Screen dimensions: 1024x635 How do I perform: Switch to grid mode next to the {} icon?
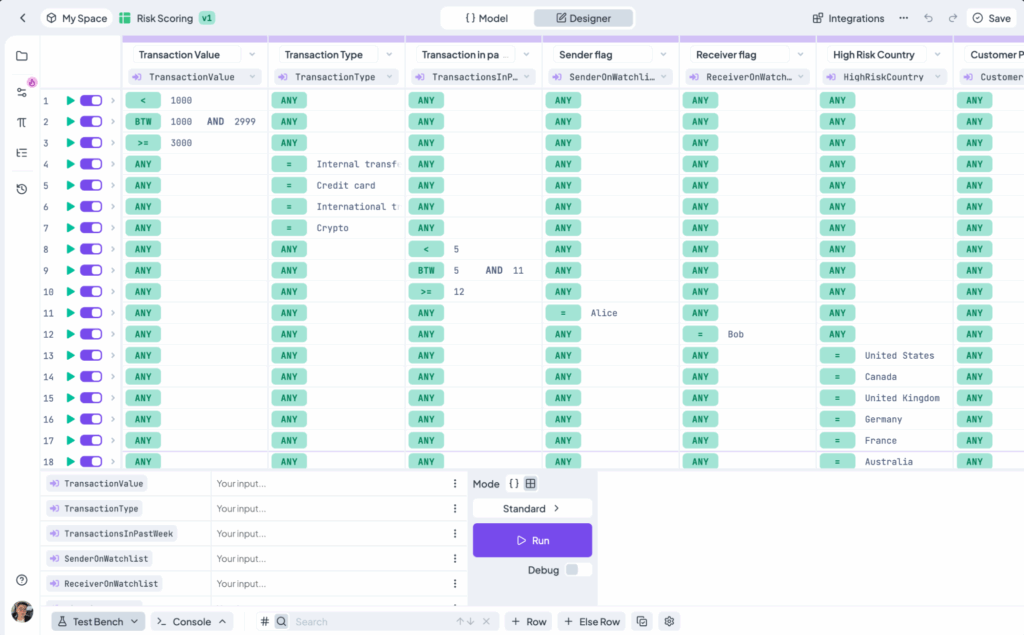tap(530, 484)
